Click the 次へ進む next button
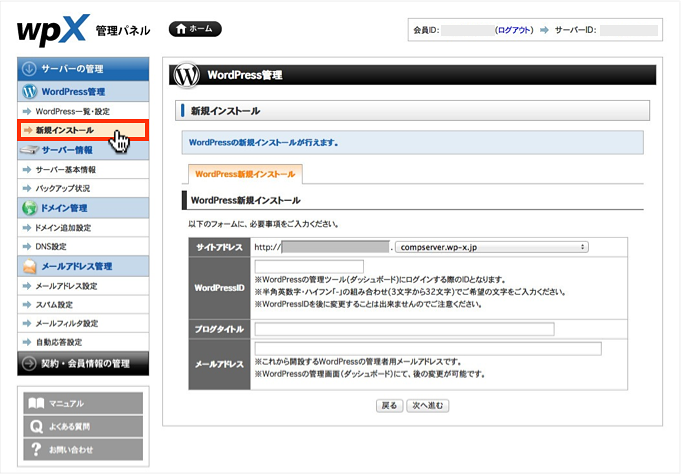681x474 pixels. coord(428,405)
